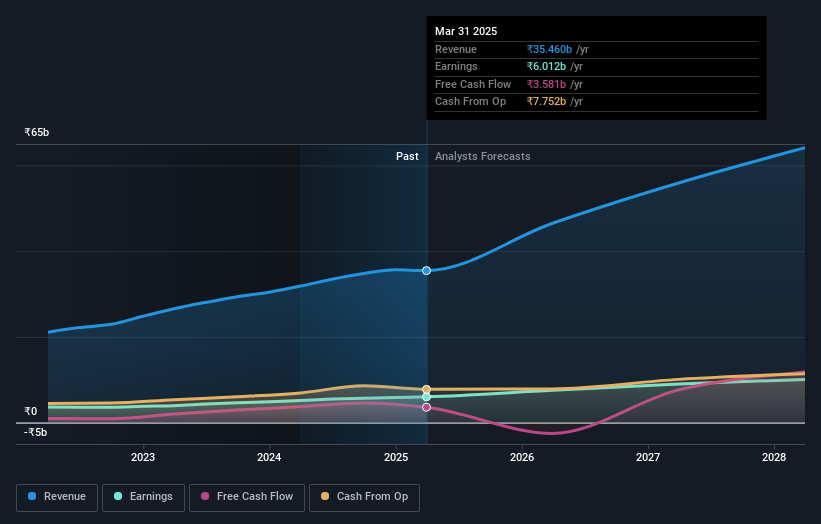Click the pink Free Cash Flow data point
821x524 pixels.
coord(427,407)
